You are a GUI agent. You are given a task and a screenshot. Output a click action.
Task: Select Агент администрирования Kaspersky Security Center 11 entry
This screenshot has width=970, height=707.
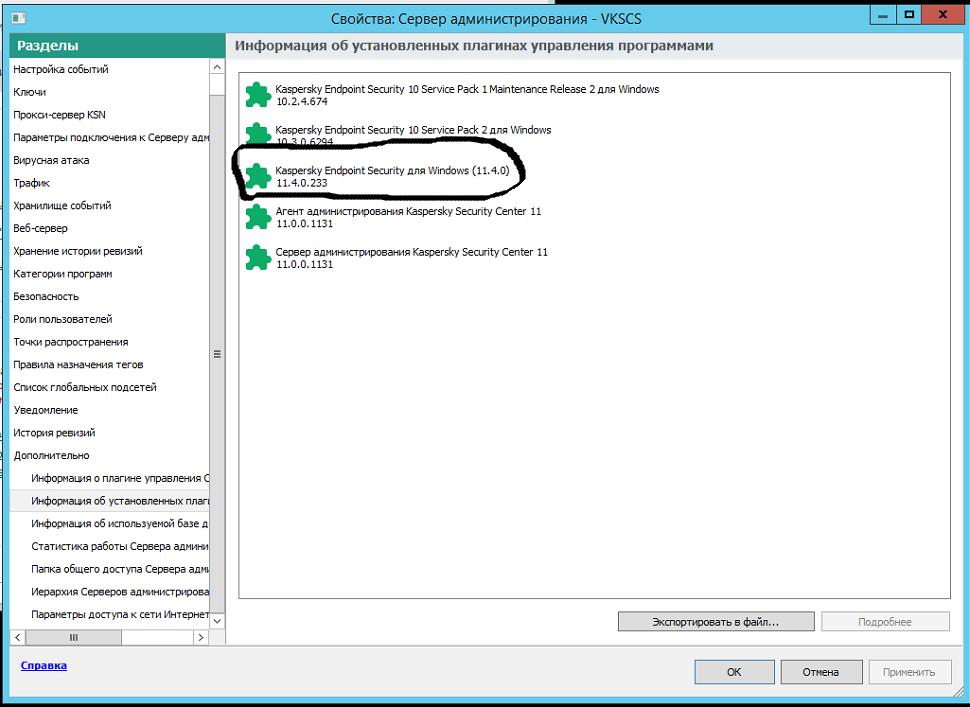point(408,217)
